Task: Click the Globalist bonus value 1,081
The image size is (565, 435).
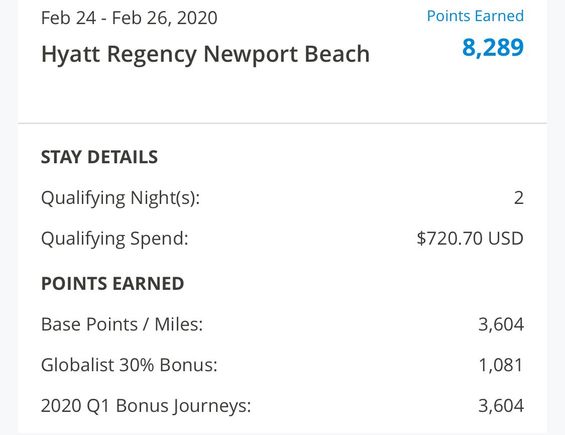Action: click(501, 365)
